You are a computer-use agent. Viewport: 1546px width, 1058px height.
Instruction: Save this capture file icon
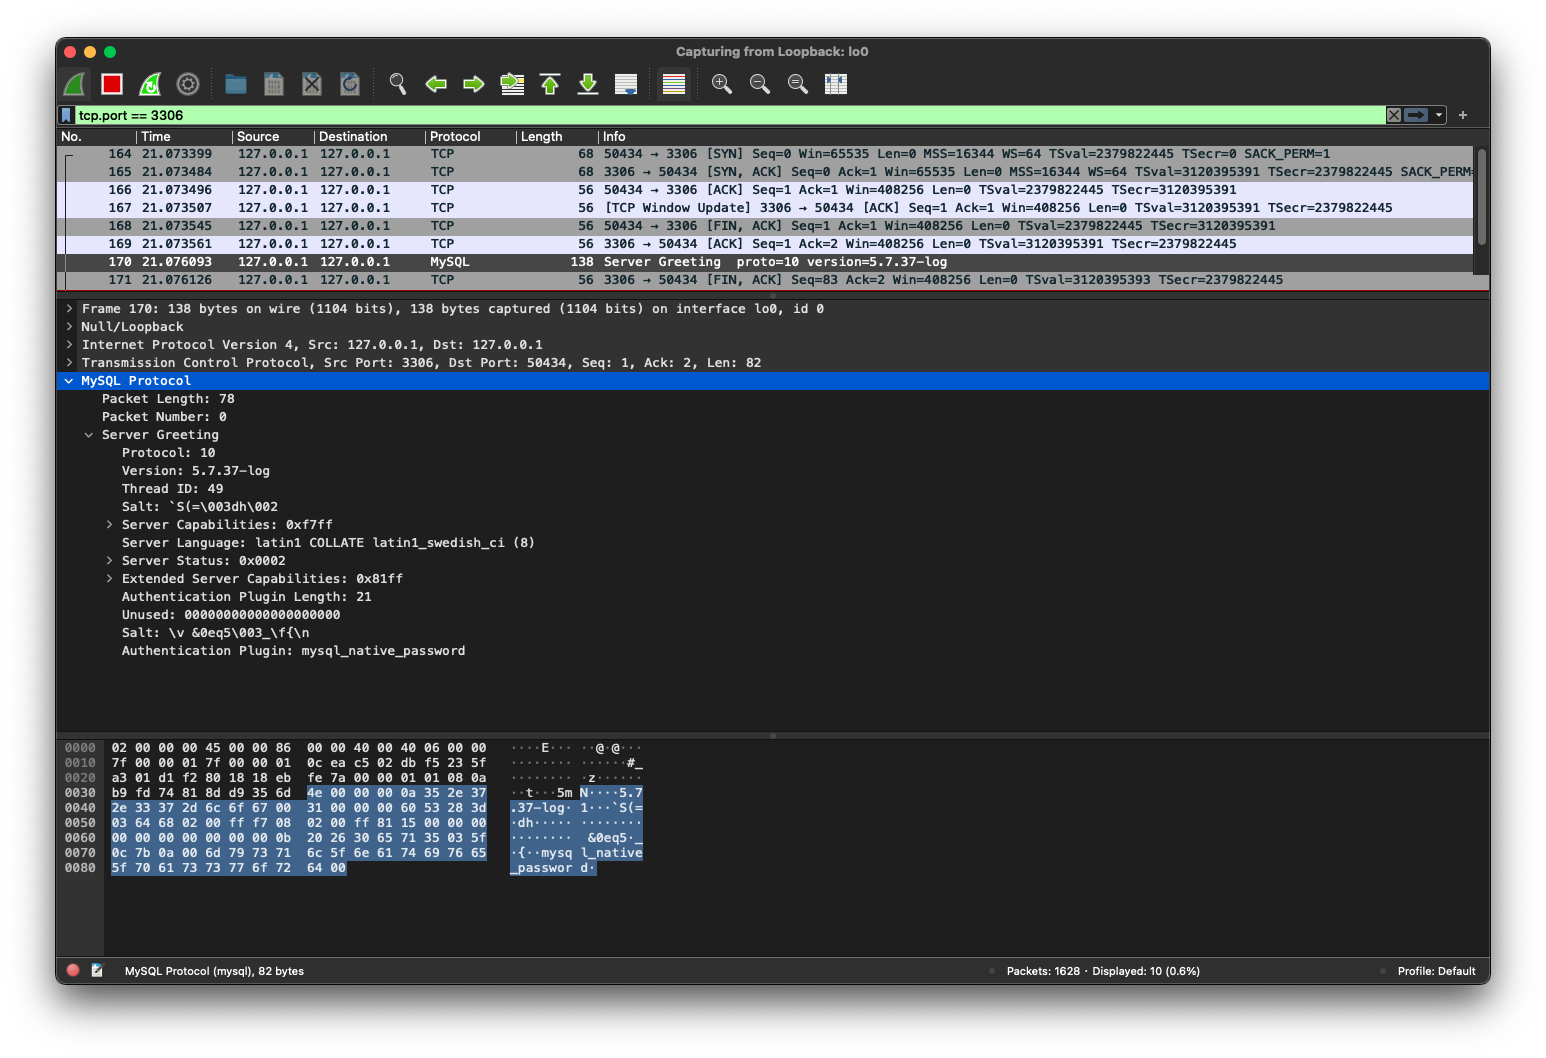point(274,84)
